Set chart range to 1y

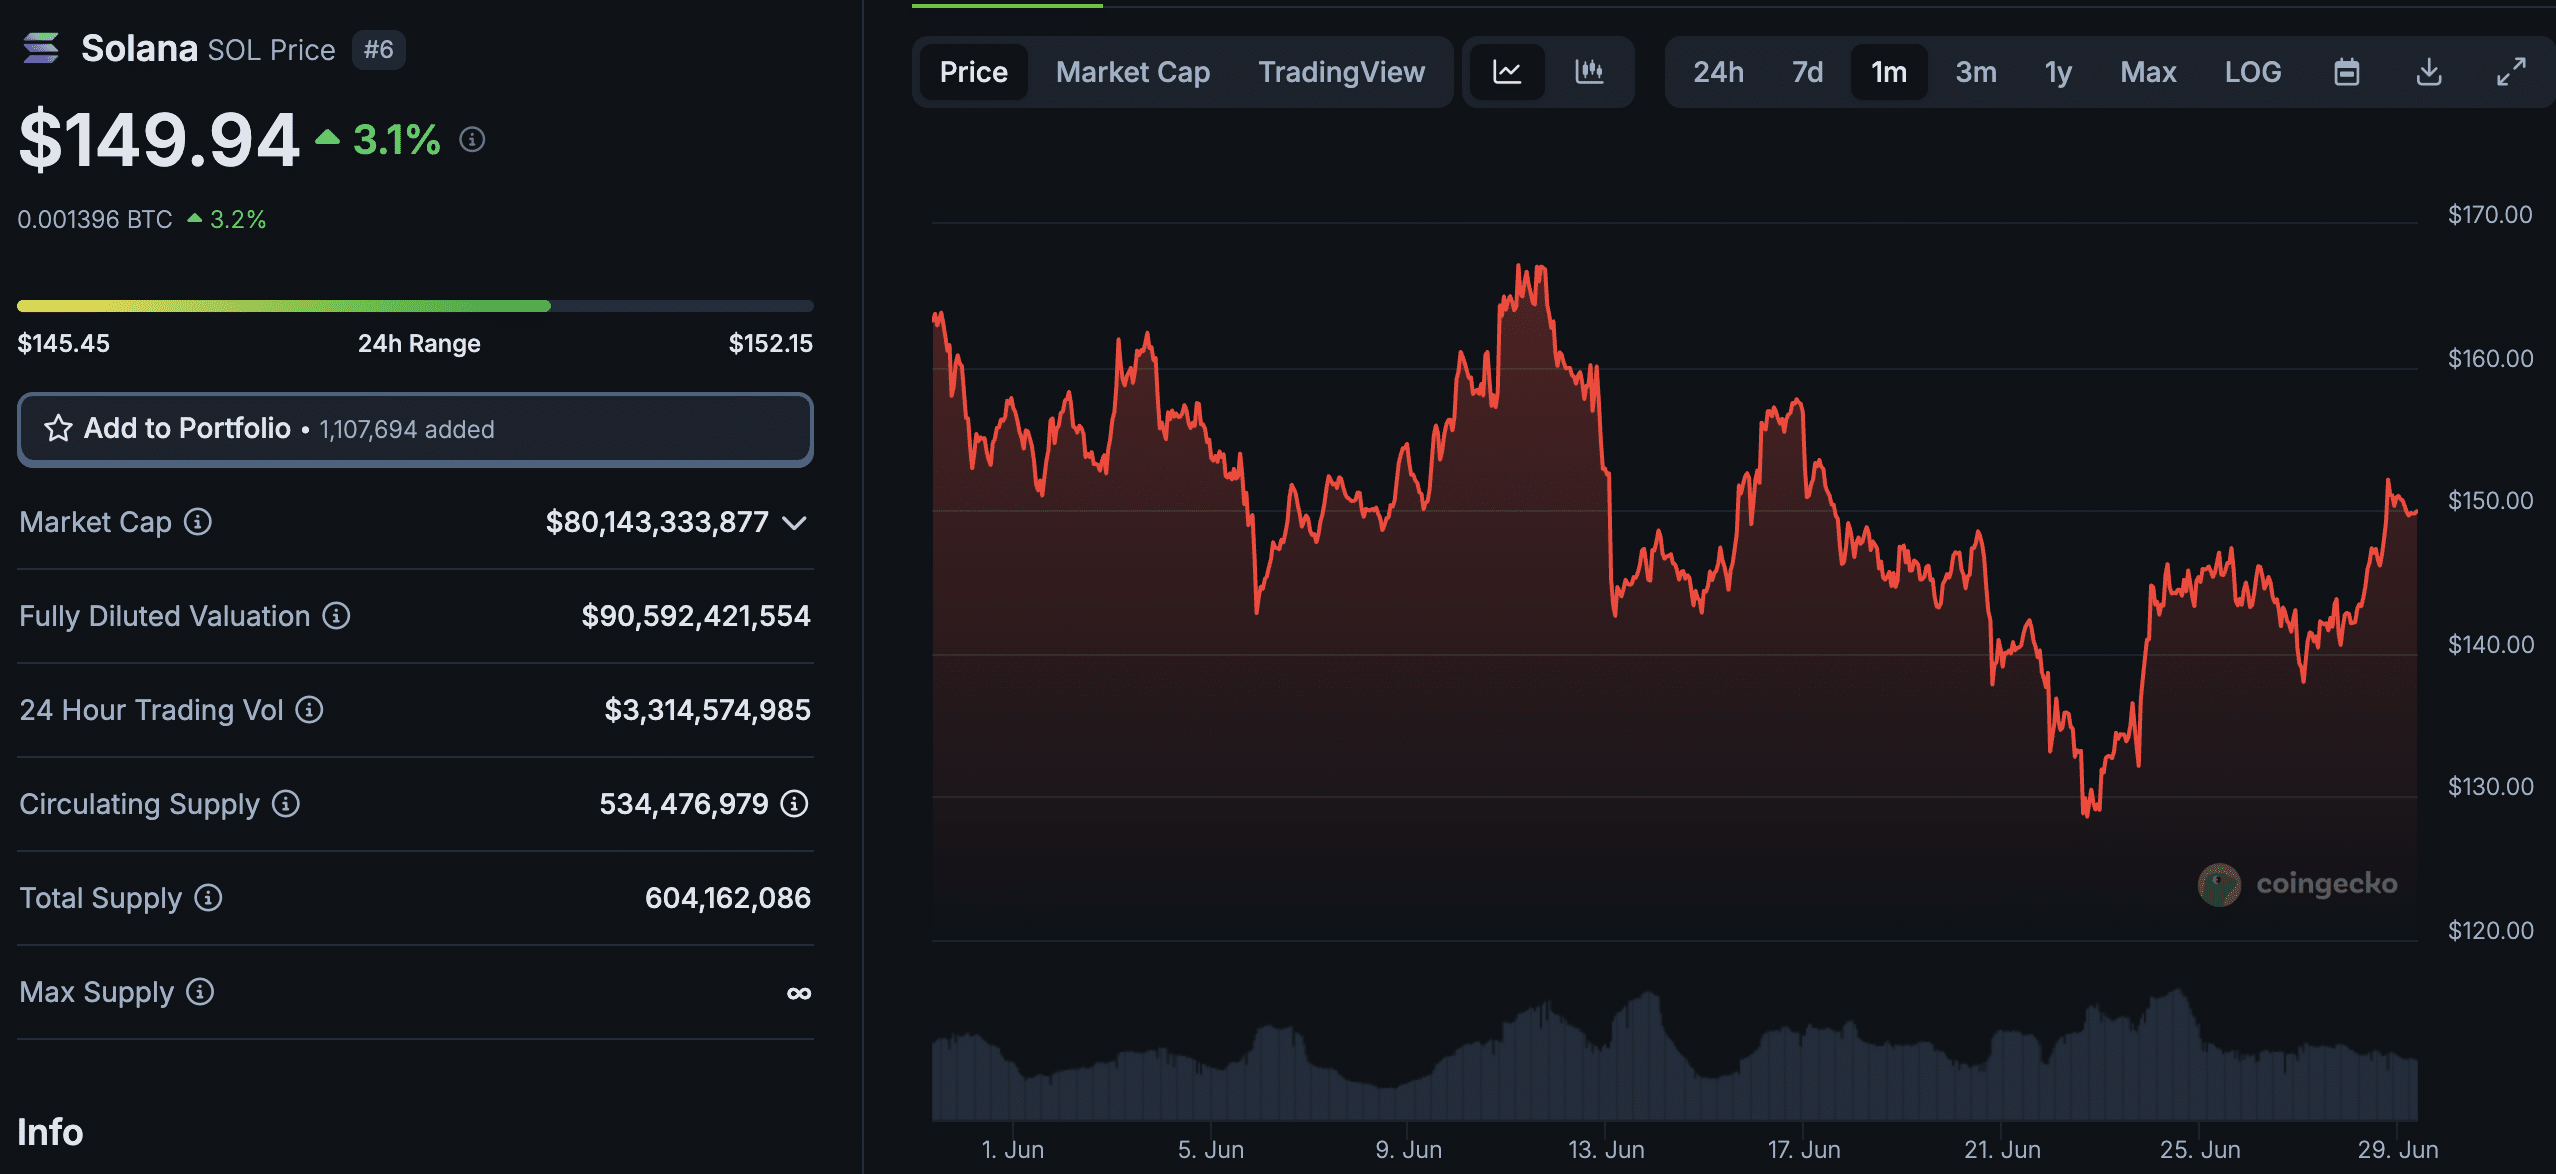(2058, 72)
